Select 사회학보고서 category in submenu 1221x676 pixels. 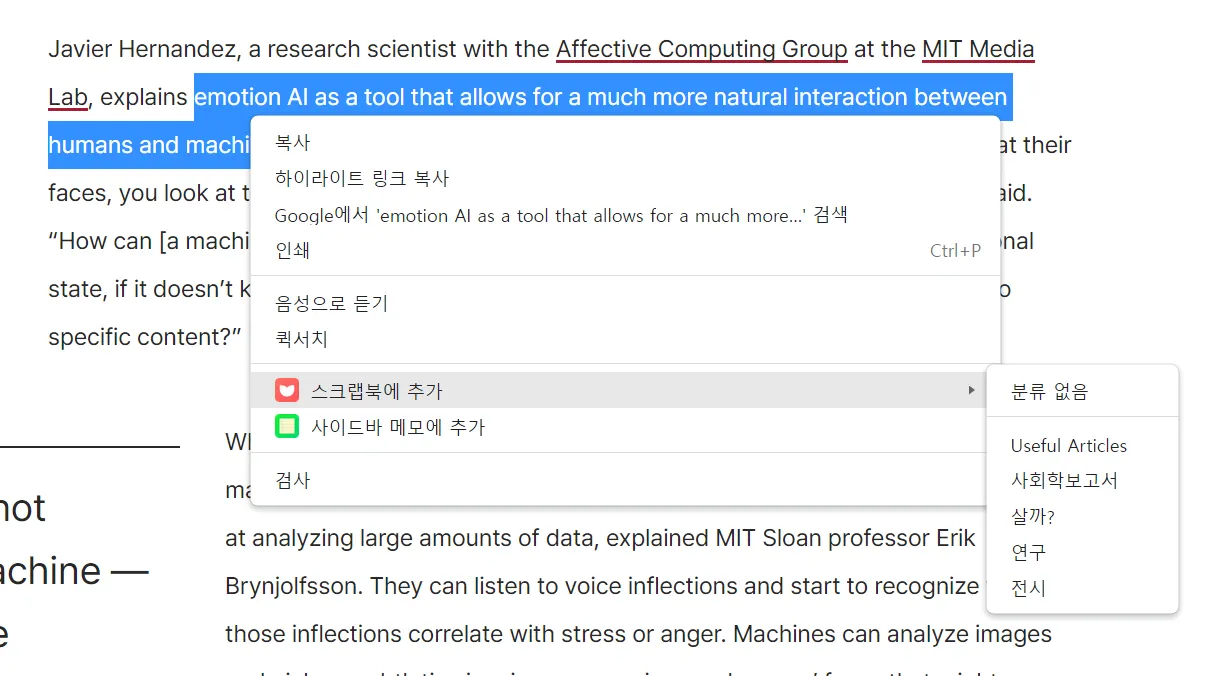coord(1064,480)
